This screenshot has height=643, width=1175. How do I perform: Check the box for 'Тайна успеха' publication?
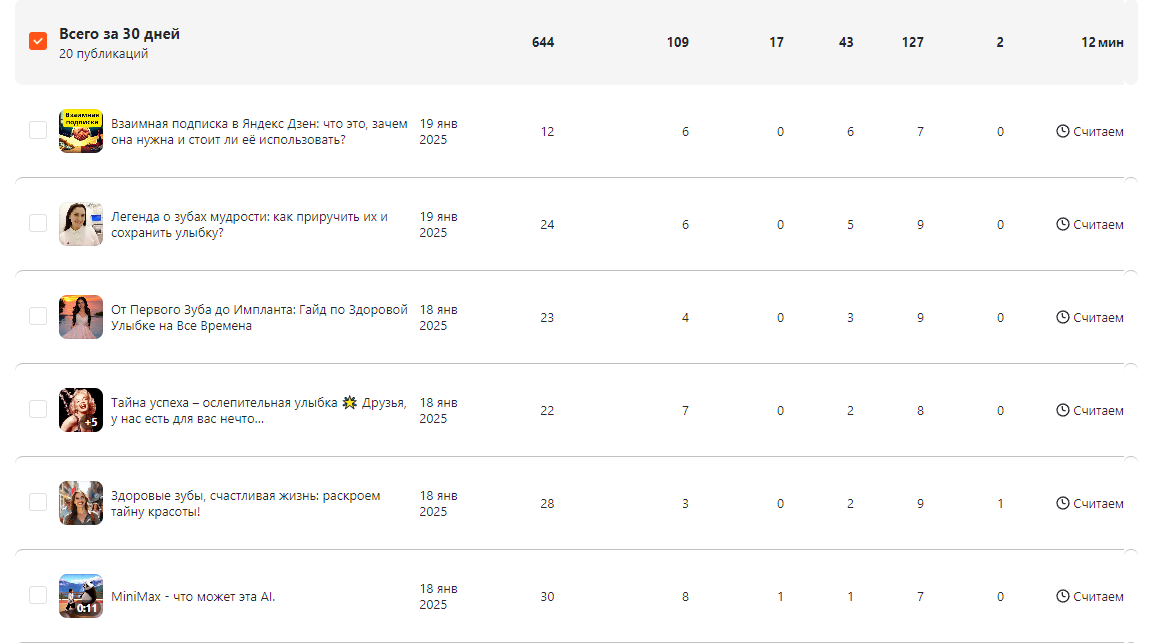[38, 409]
